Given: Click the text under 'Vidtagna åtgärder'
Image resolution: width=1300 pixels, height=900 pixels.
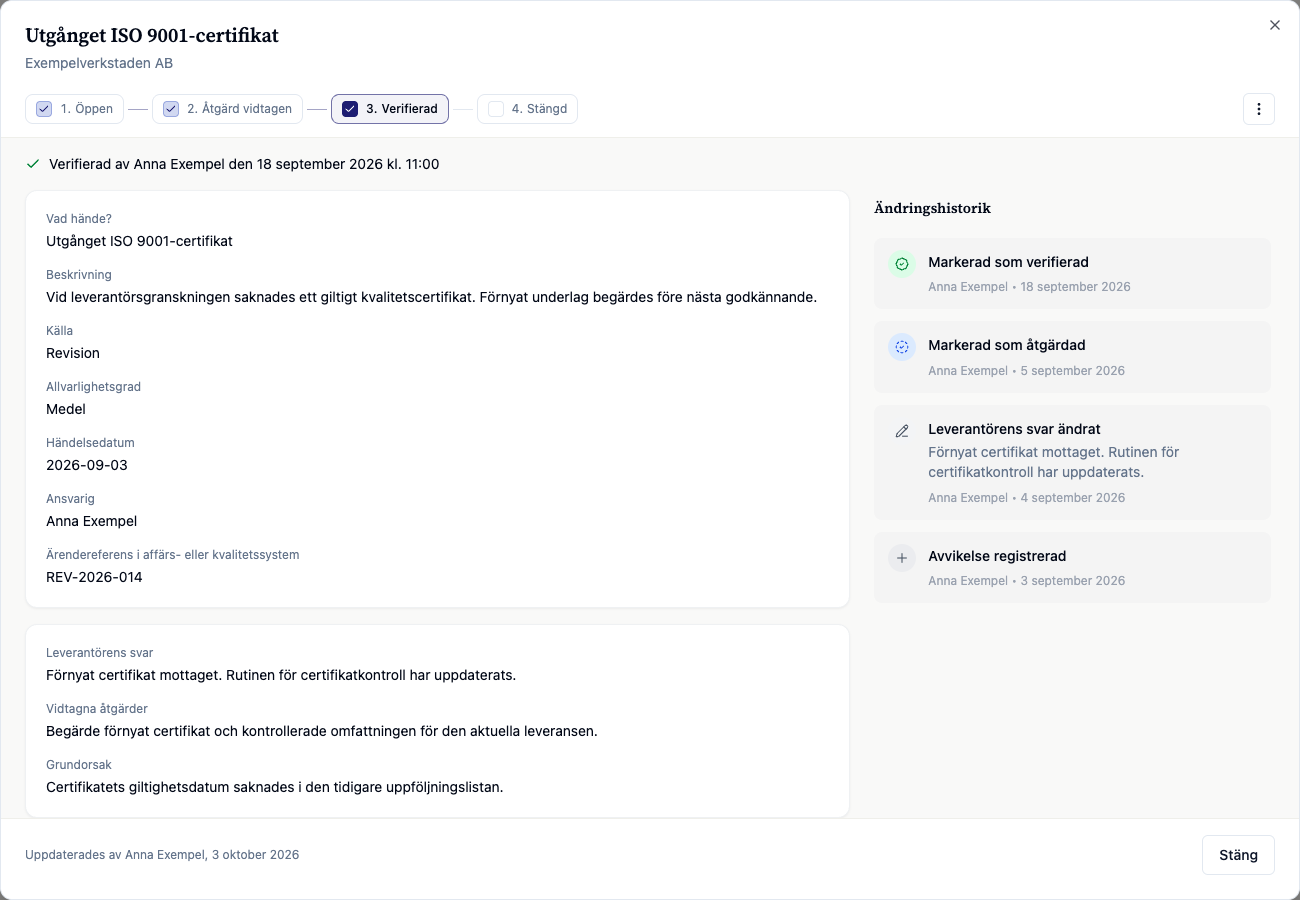Looking at the screenshot, I should 322,731.
